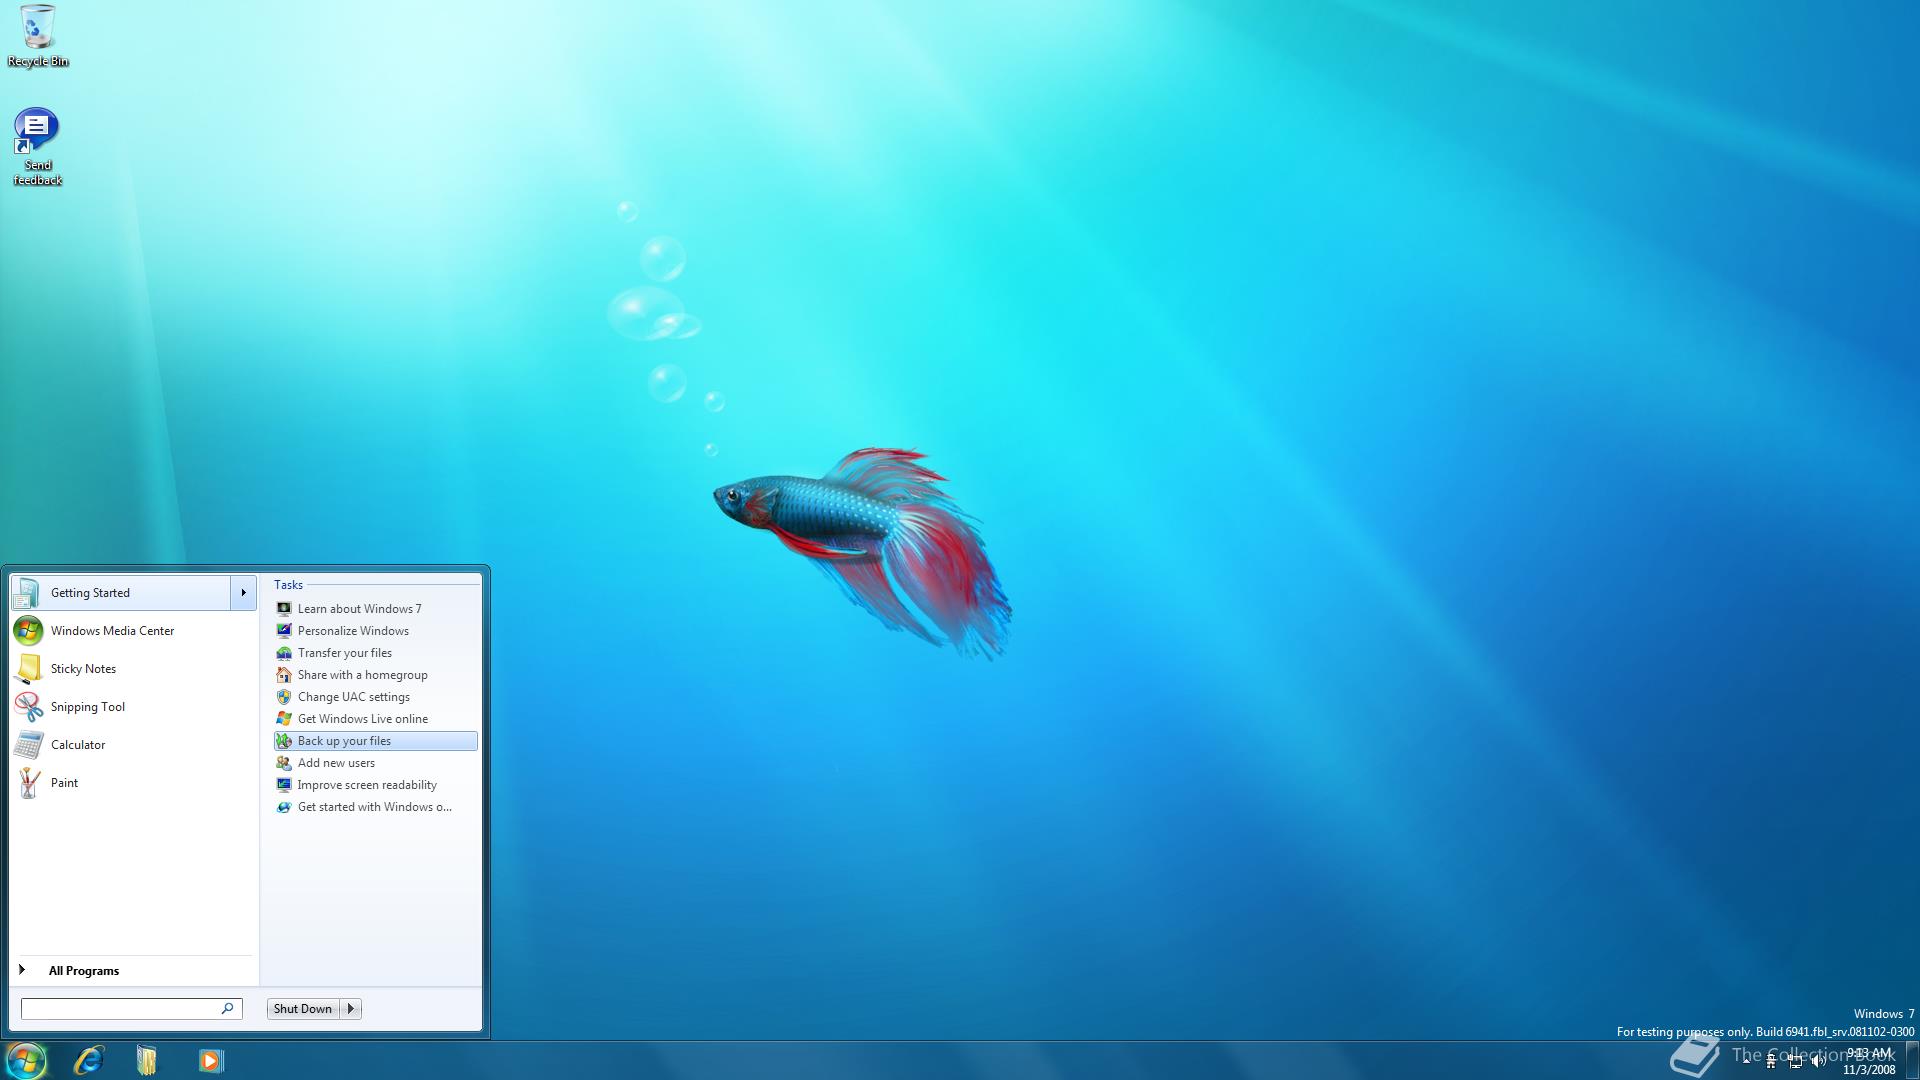The image size is (1920, 1080).
Task: Open the Snipping Tool
Action: (x=134, y=707)
